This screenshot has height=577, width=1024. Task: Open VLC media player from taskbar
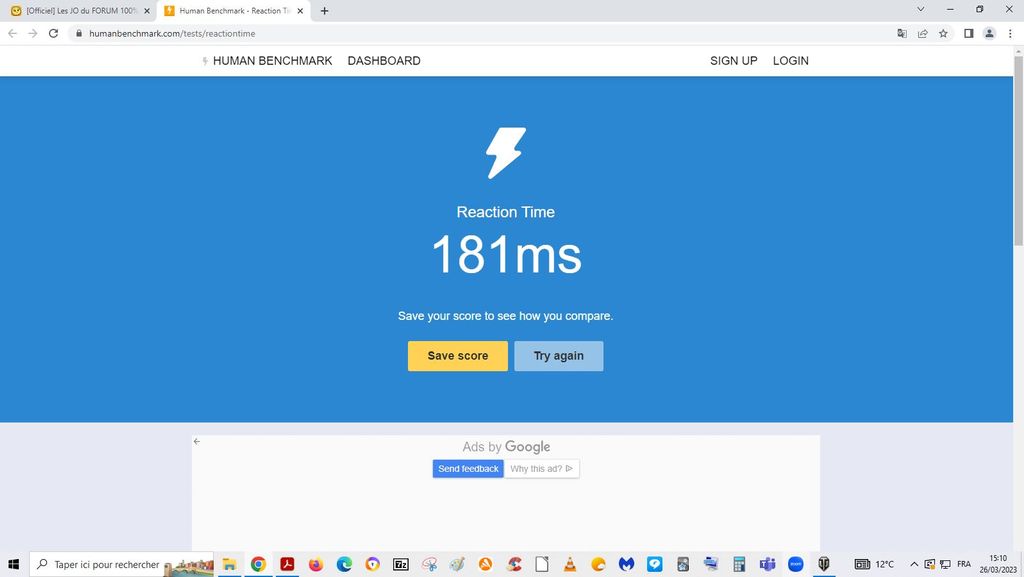click(570, 564)
